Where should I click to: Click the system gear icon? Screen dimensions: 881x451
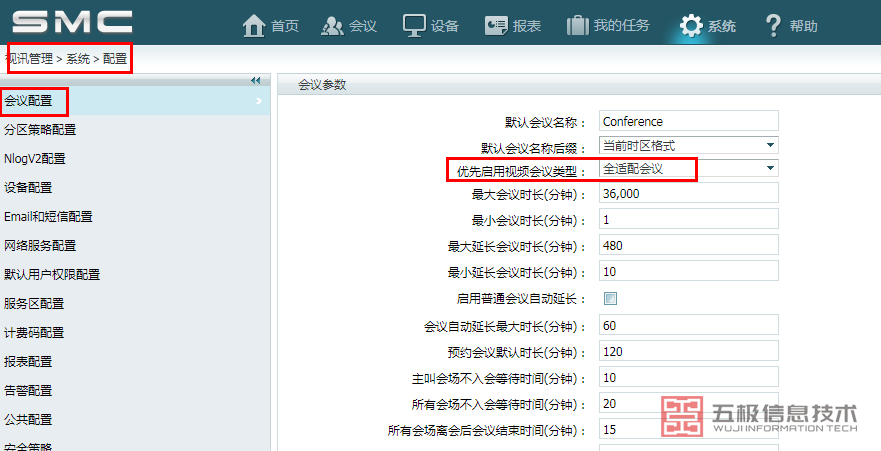pos(691,26)
